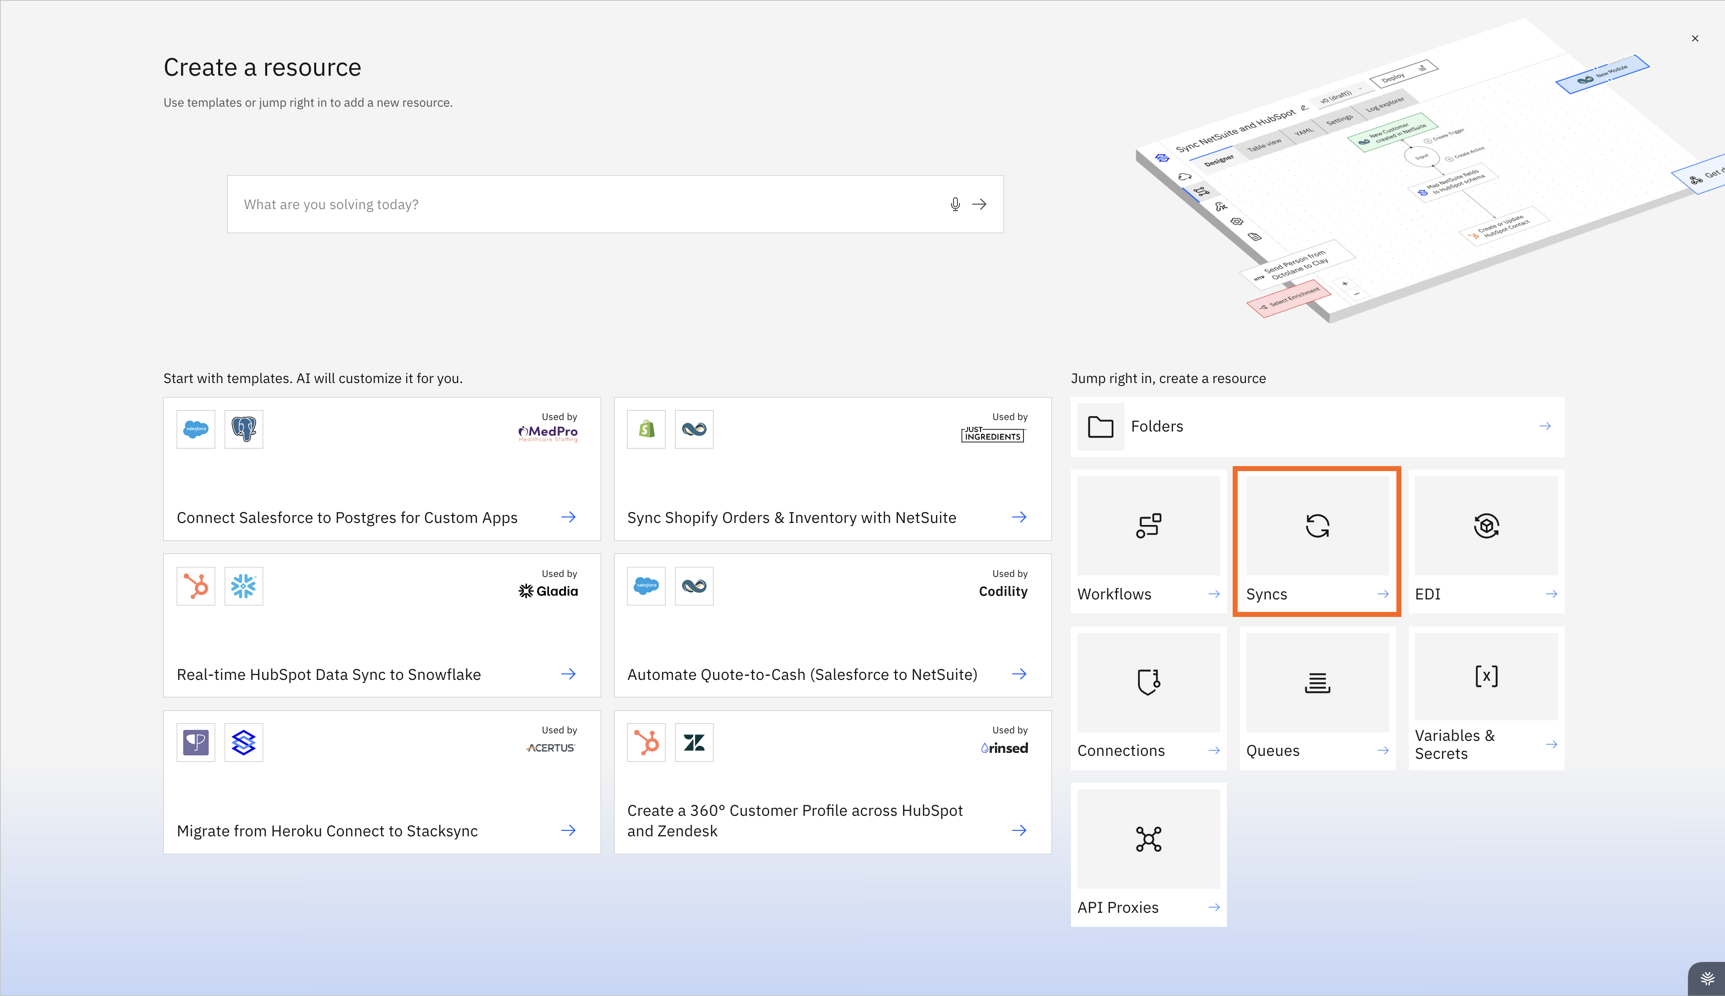Type in the 'What are you solving today?' field

click(x=590, y=204)
